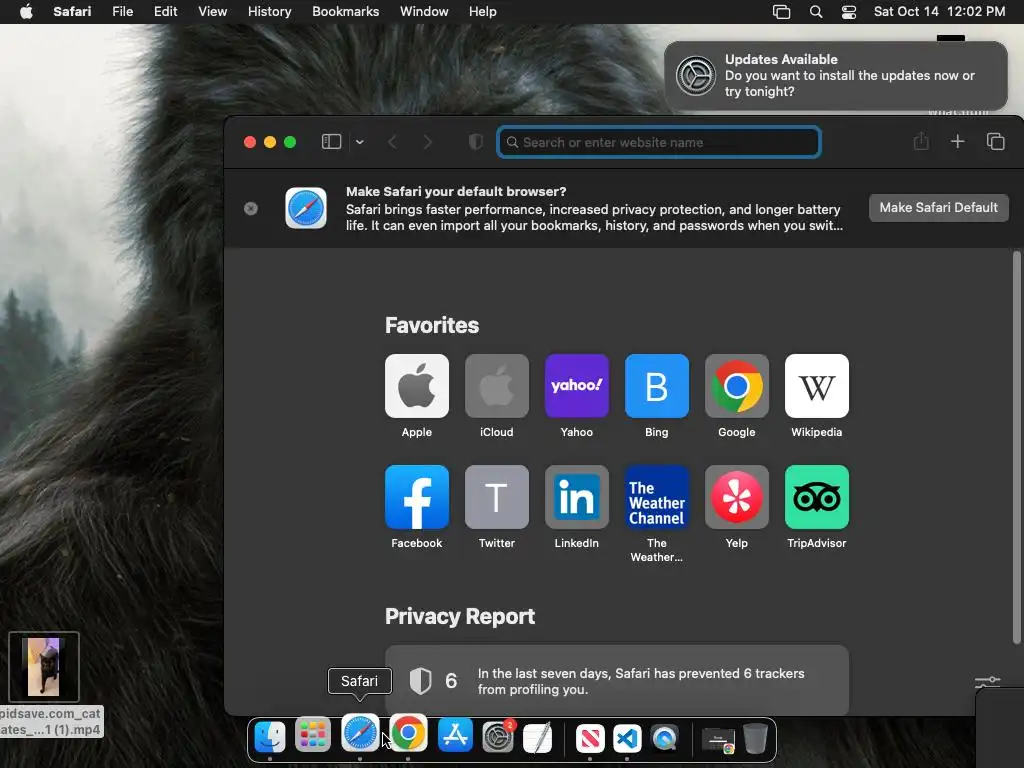Screen dimensions: 1024x768
Task: Click the date and time in the menu bar
Action: pyautogui.click(x=939, y=12)
